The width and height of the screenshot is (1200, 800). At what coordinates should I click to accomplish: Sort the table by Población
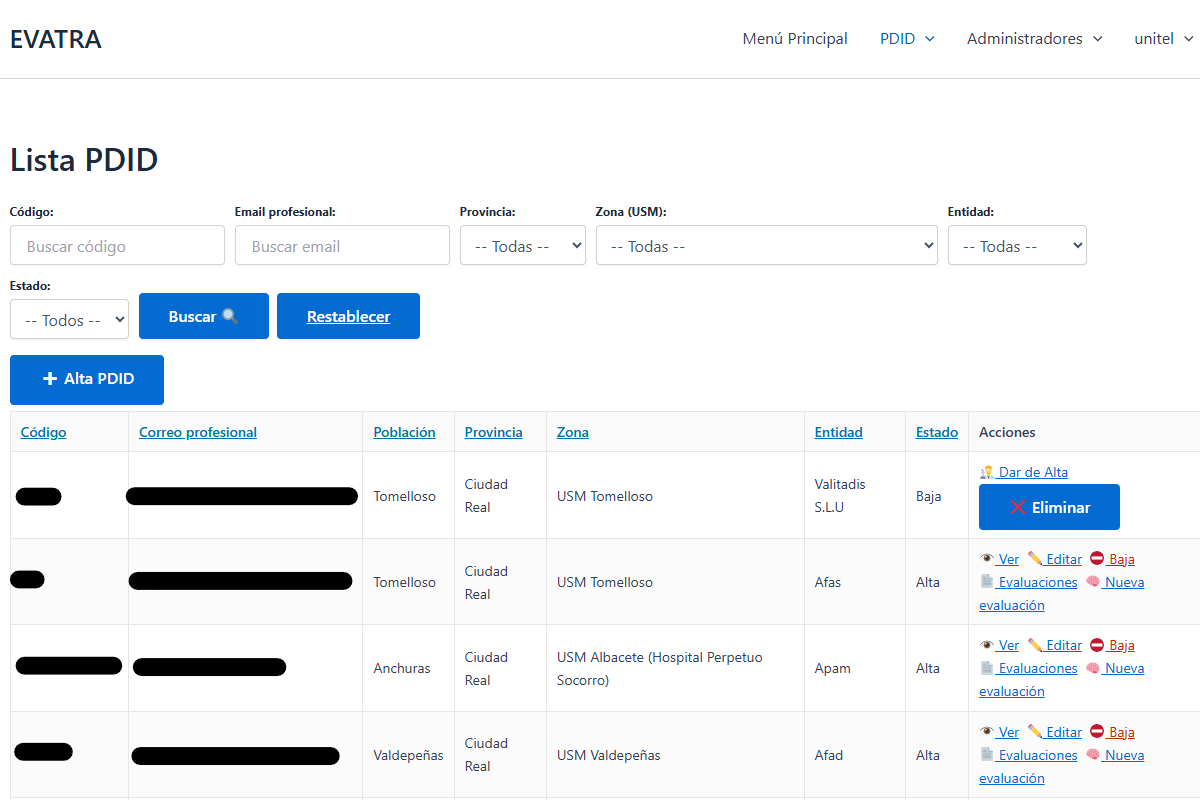click(x=405, y=432)
